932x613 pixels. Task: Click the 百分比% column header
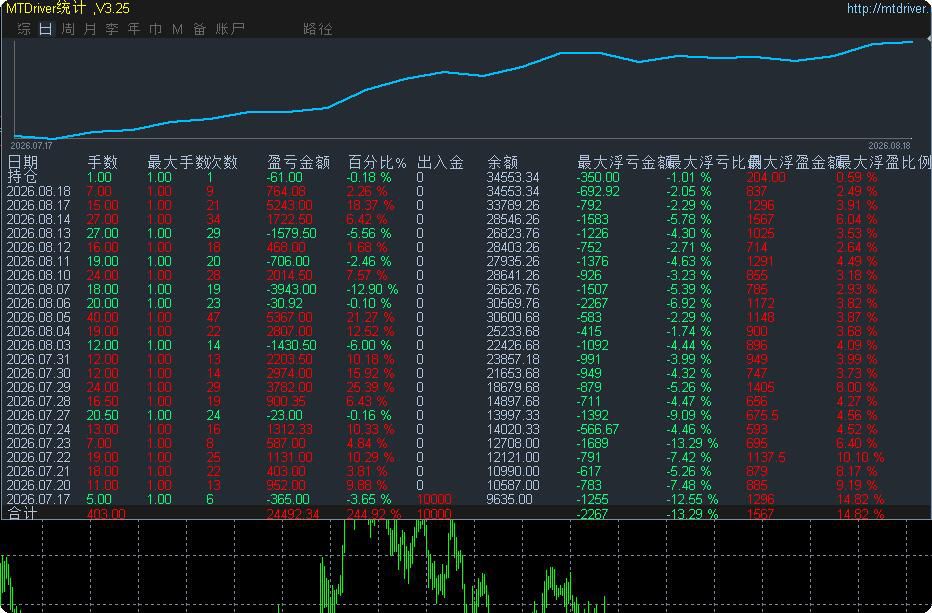click(x=377, y=162)
